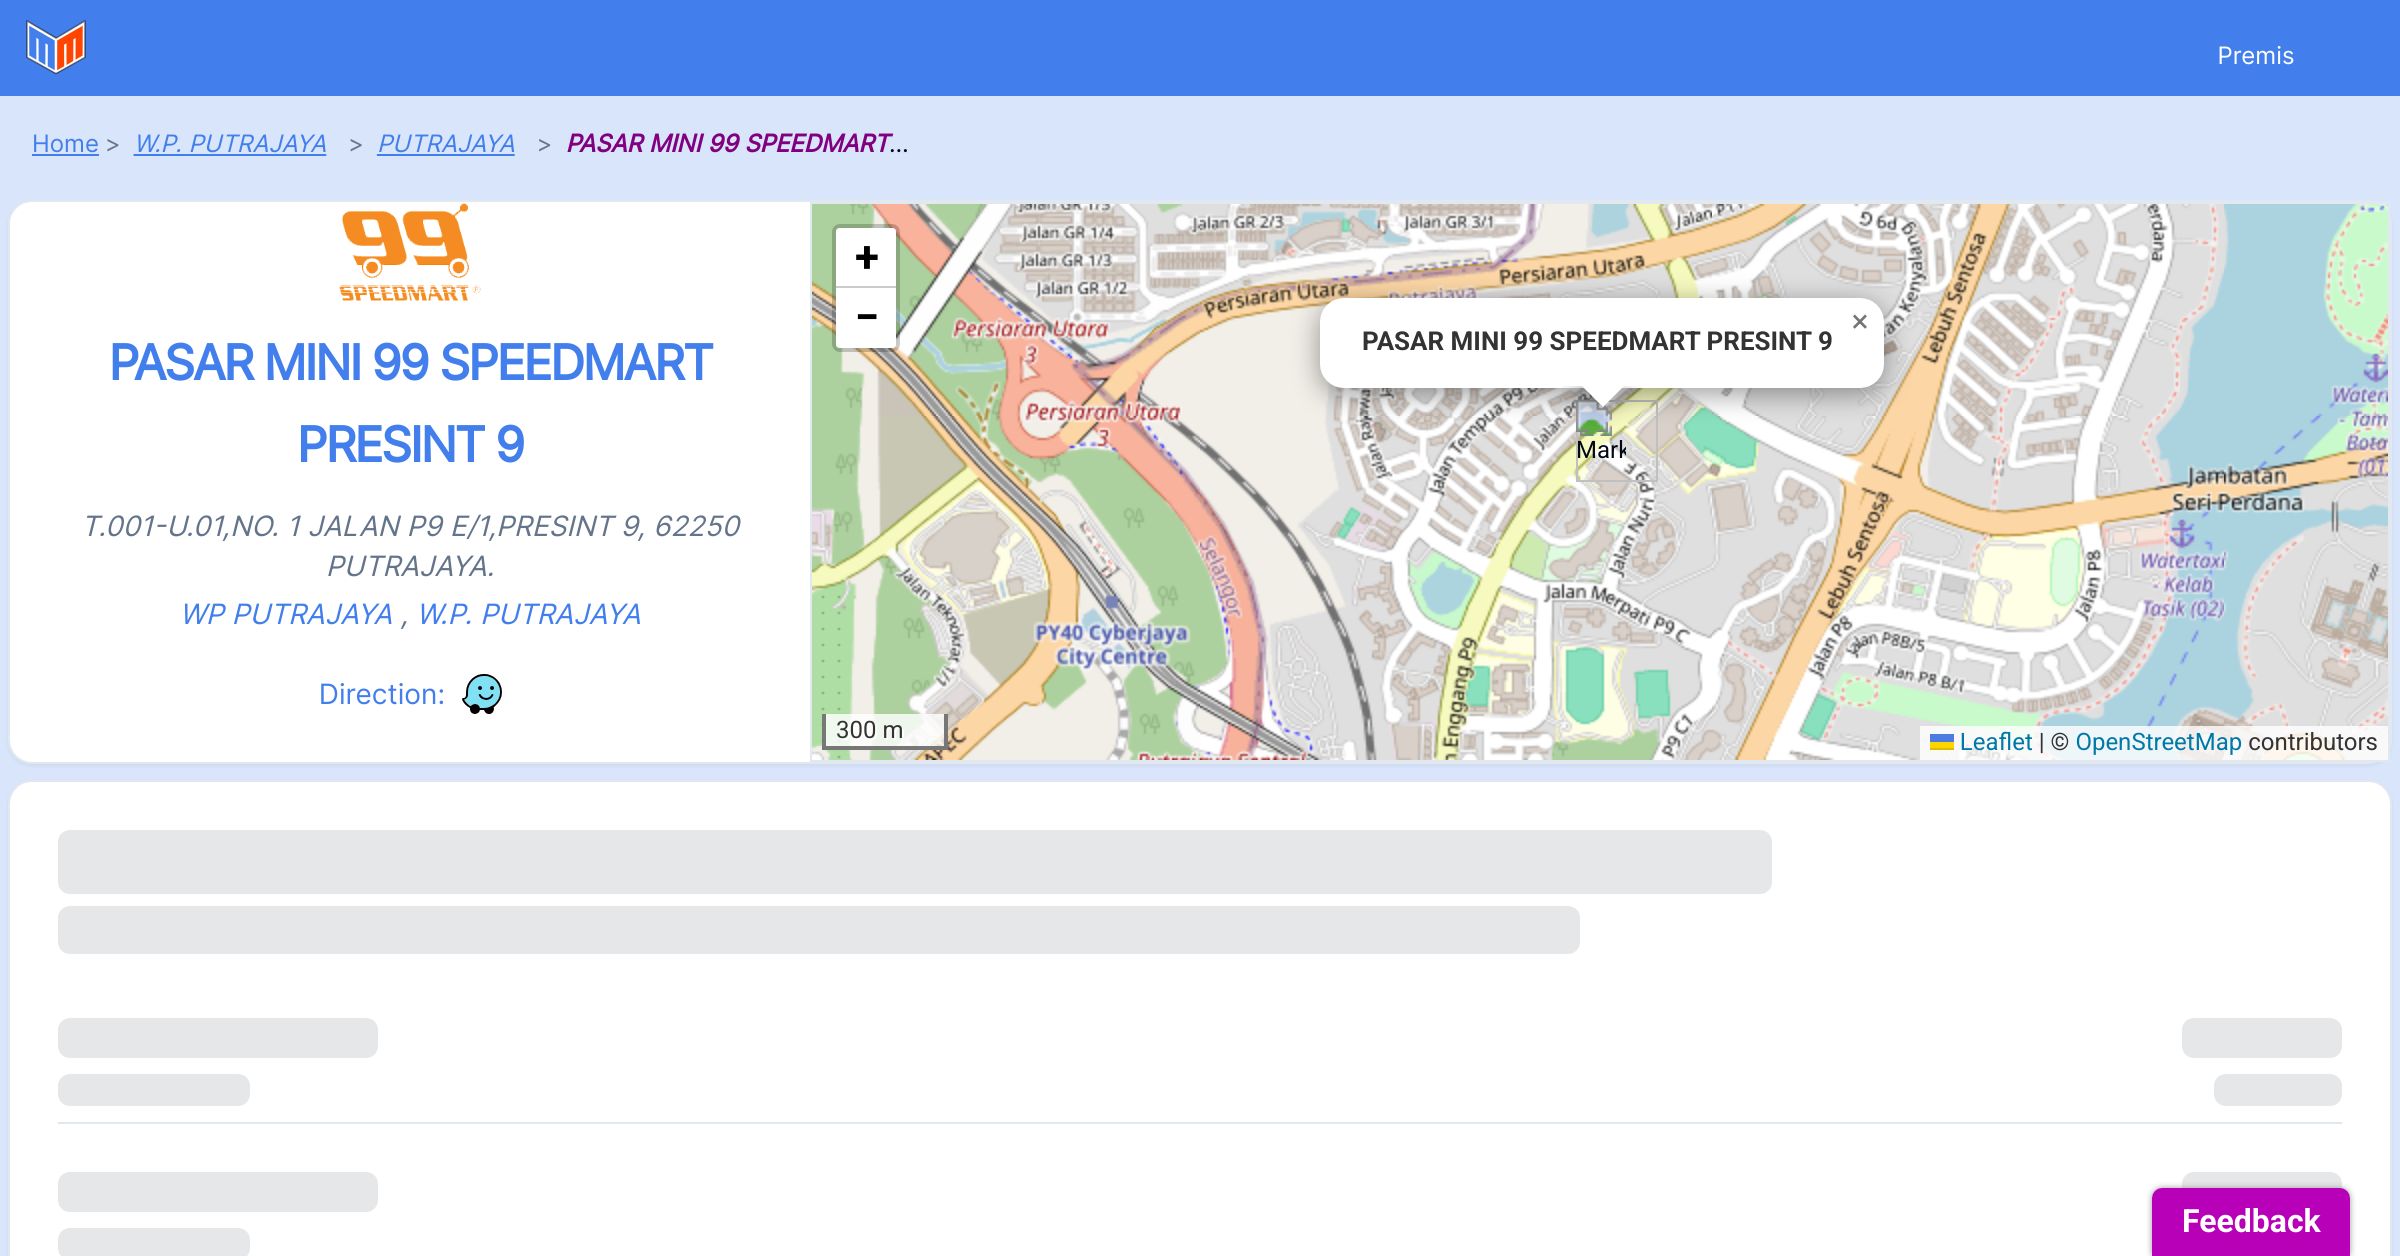Zoom out on the map
Viewport: 2400px width, 1256px height.
coord(866,317)
